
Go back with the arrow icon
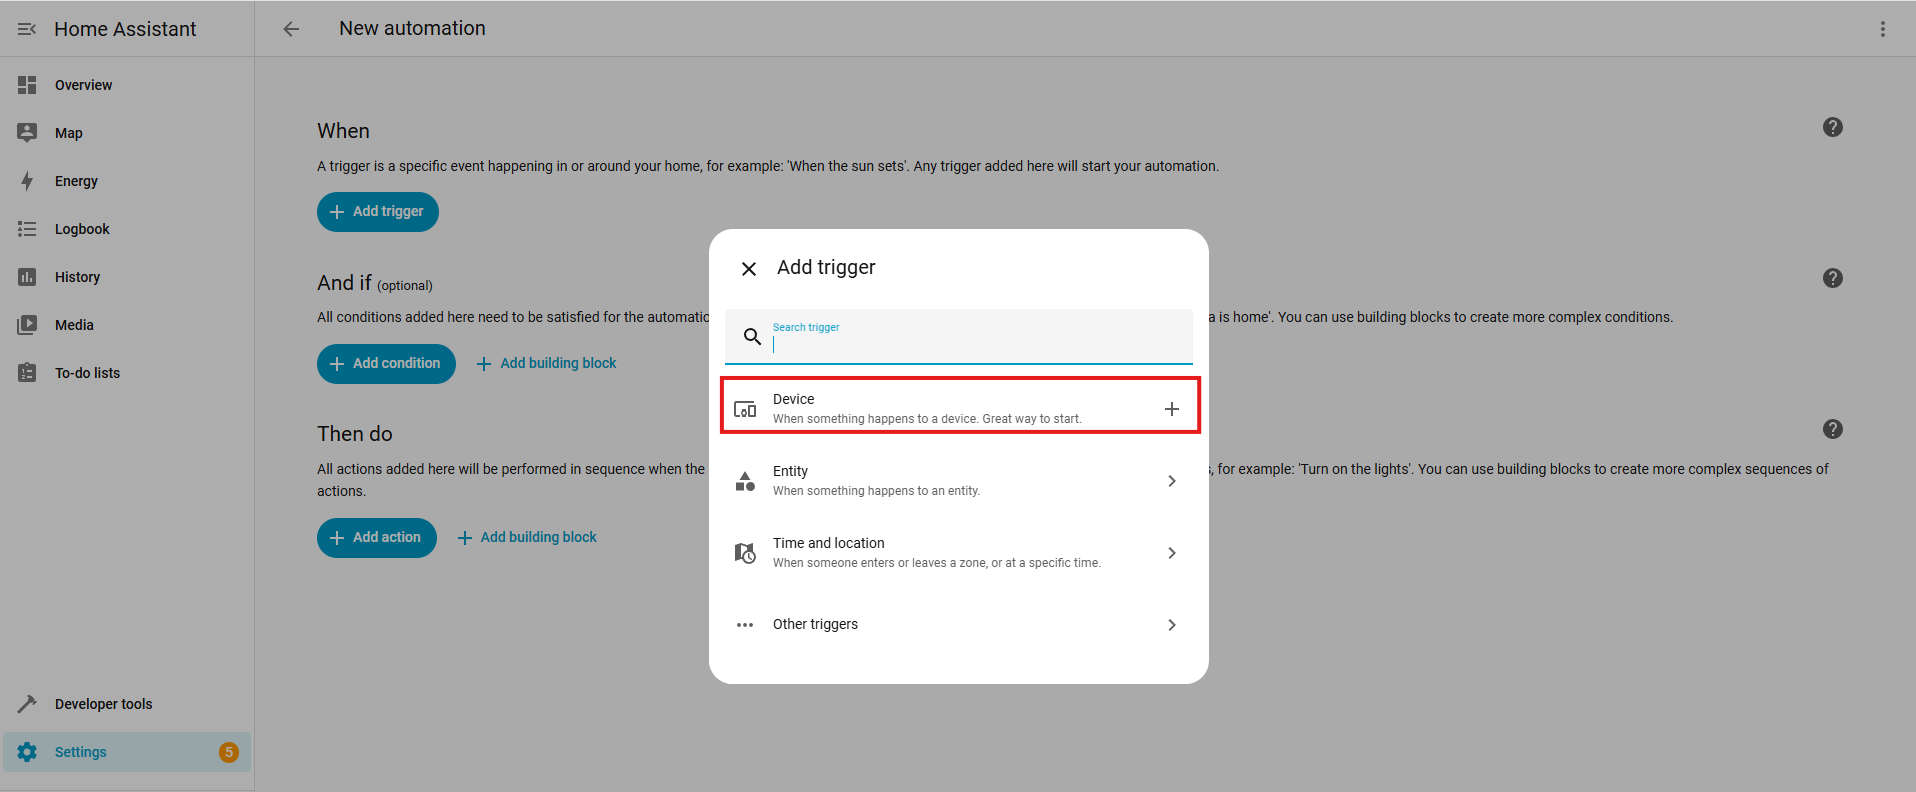coord(291,29)
